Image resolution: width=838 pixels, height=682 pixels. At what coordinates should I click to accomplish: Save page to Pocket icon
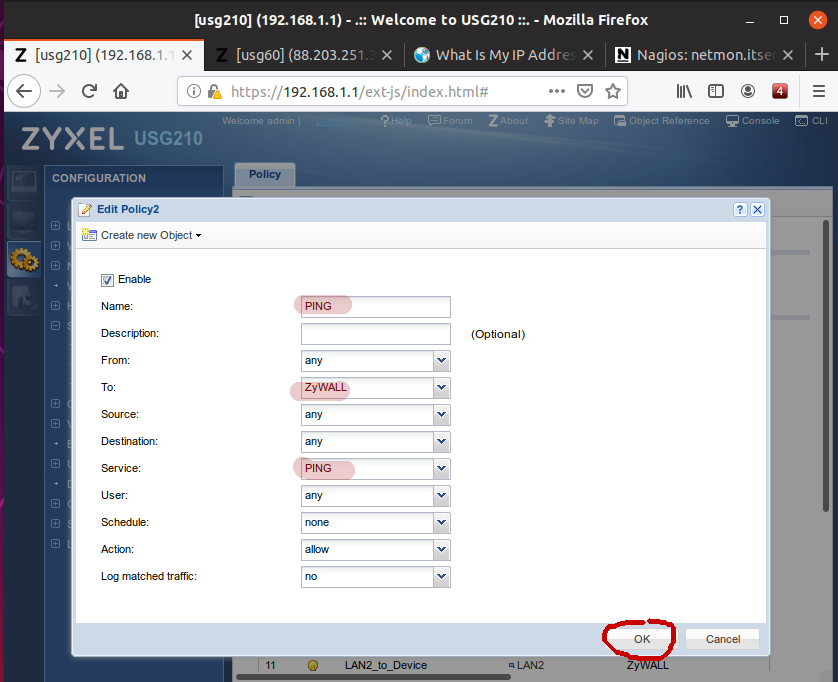[x=585, y=91]
